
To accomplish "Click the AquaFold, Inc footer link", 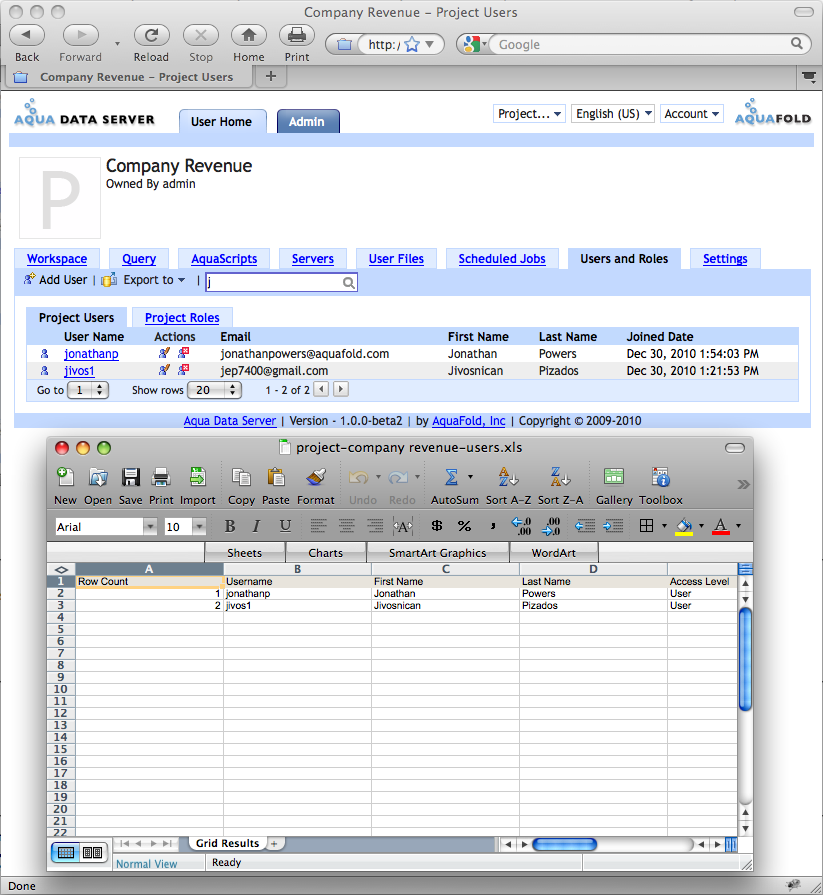I will click(469, 421).
